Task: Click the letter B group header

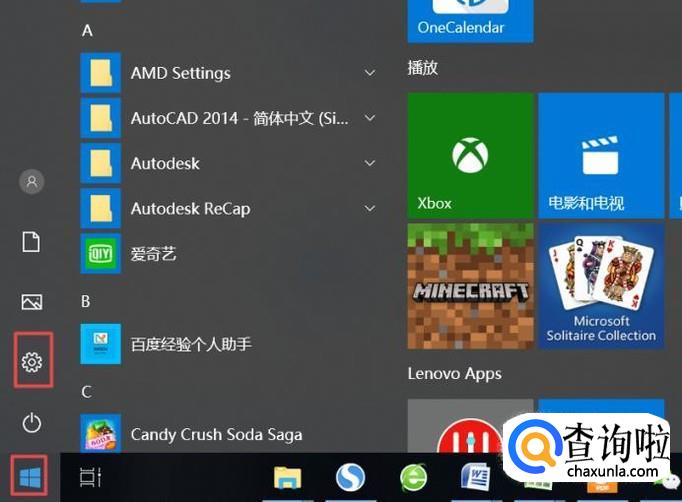Action: (86, 301)
